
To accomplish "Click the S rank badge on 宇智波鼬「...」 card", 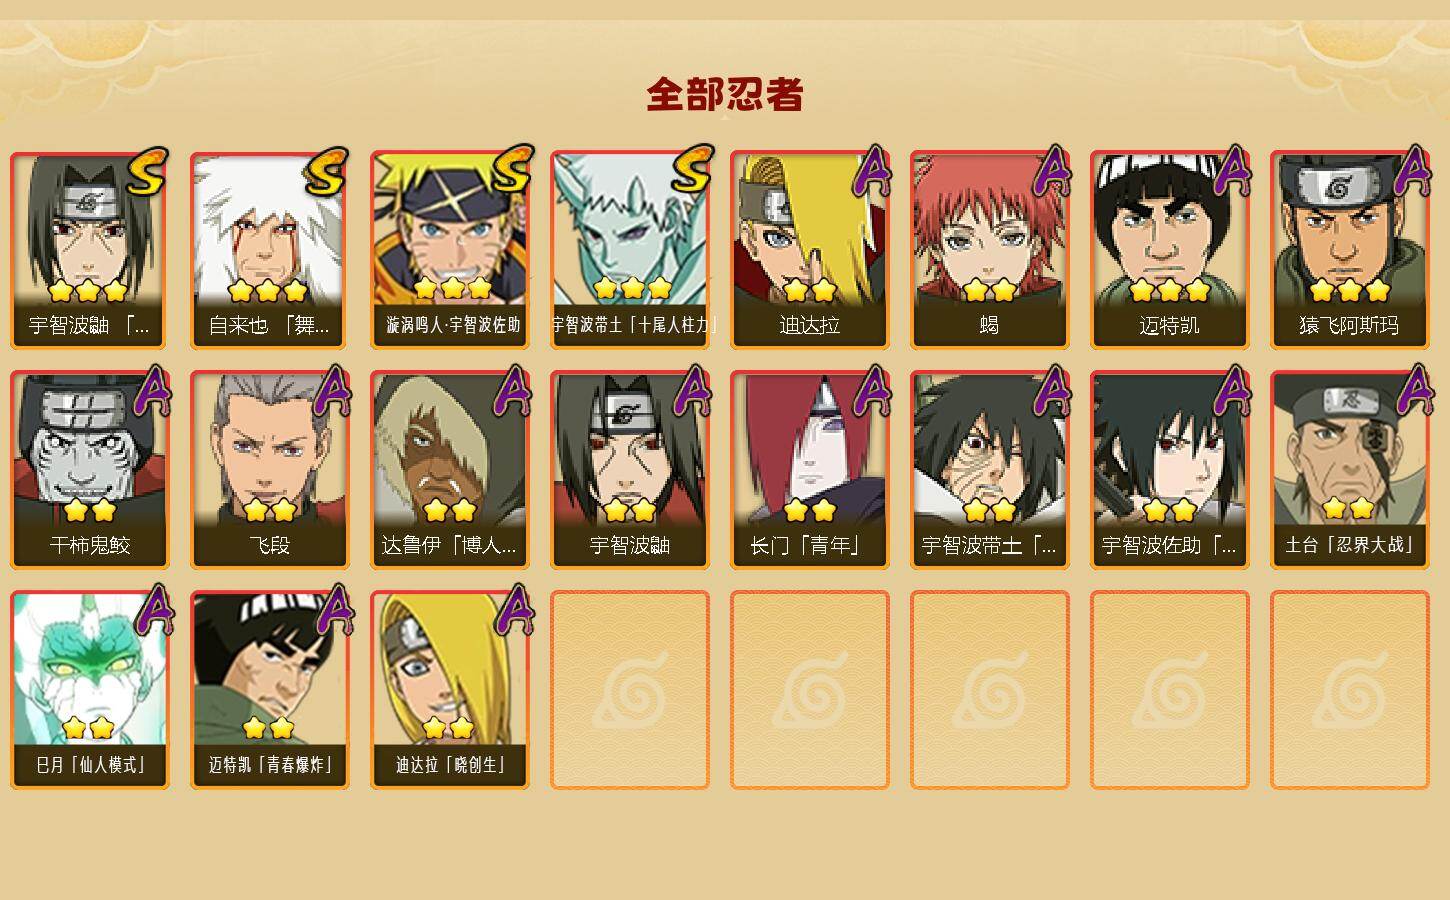I will pyautogui.click(x=148, y=172).
